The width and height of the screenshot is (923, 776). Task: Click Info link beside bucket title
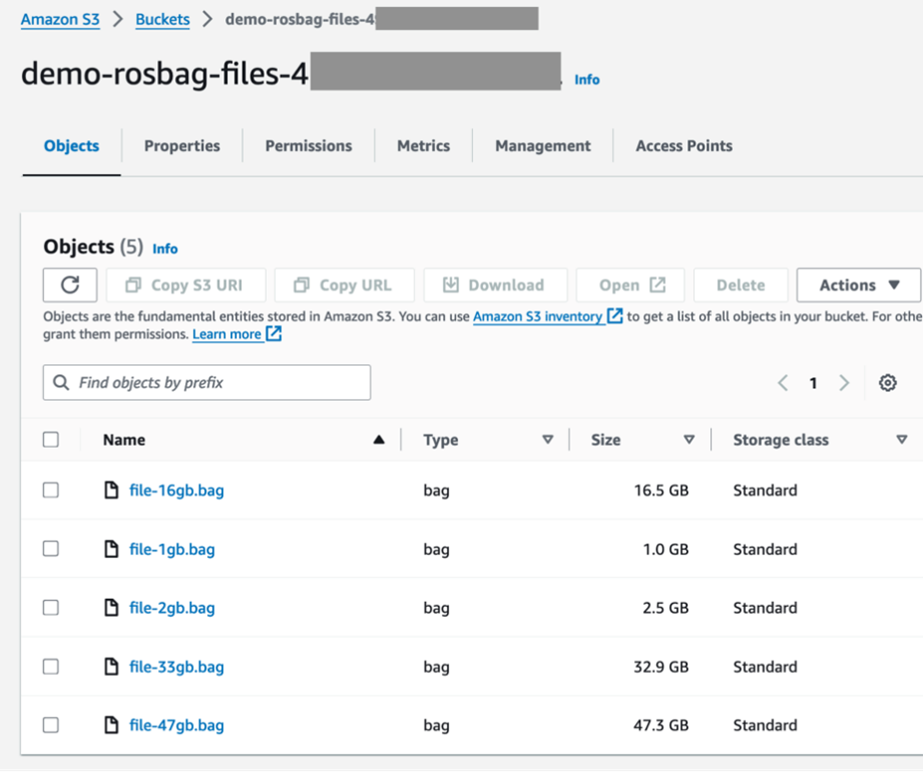[x=587, y=79]
